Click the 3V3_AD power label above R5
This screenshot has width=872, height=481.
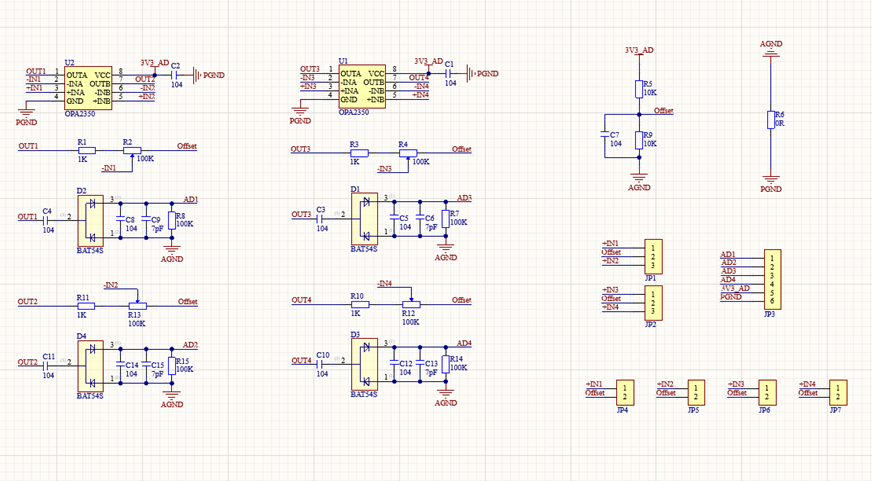pos(640,50)
